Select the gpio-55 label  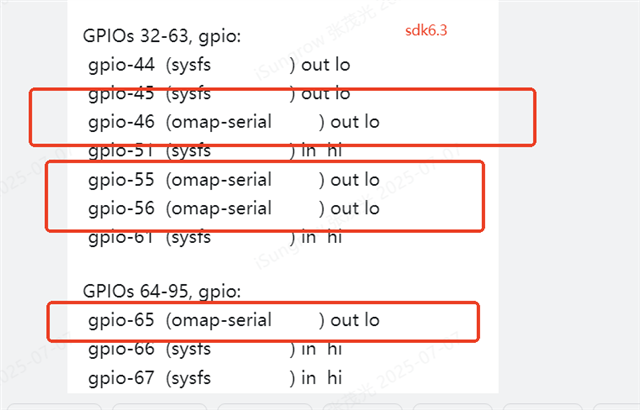tap(121, 180)
